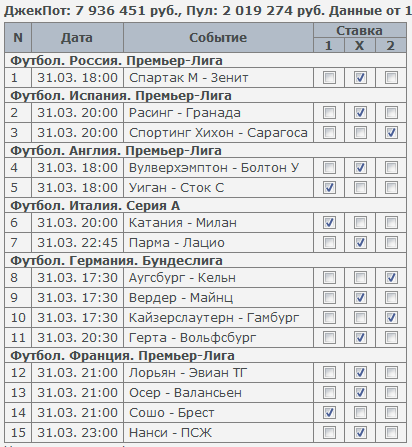Check the 2 box for Герта - Вольфсбург

tap(391, 338)
